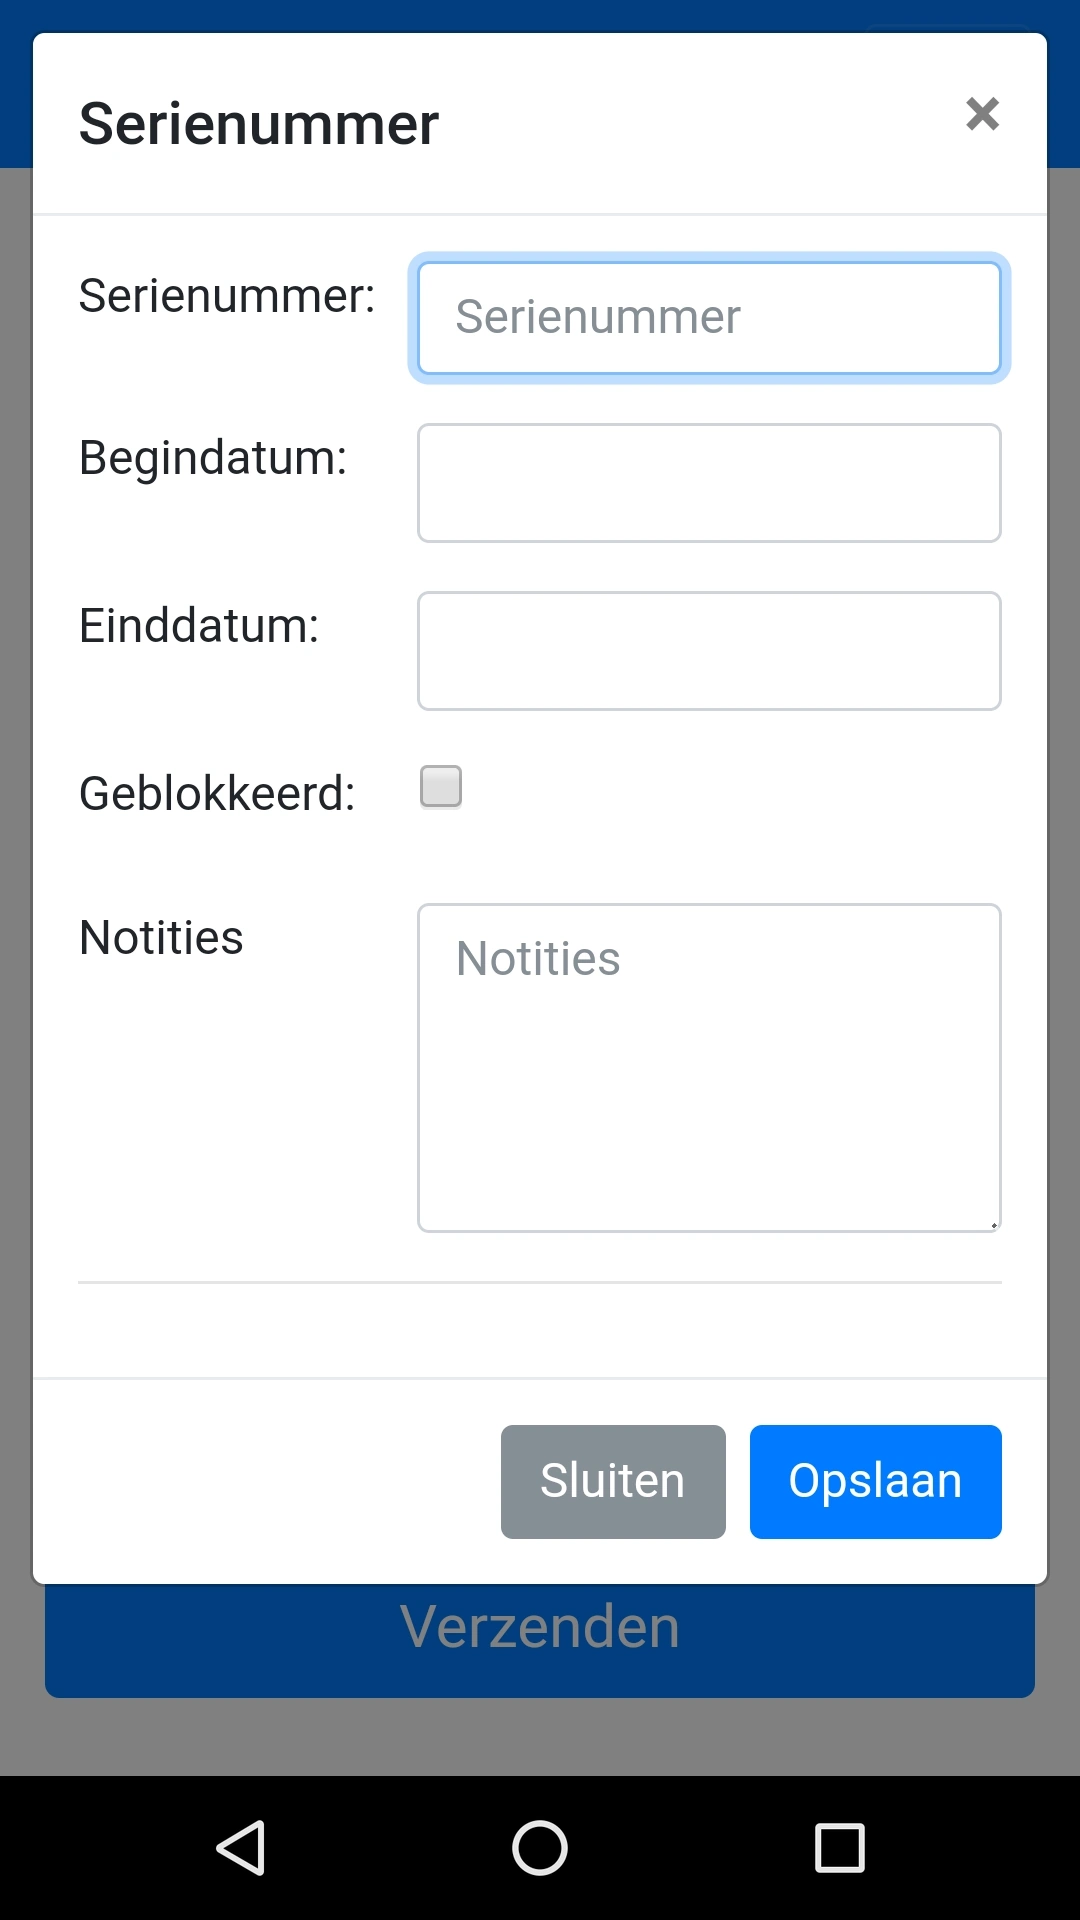Click the 'Notities' field label
Image resolution: width=1080 pixels, height=1920 pixels.
(x=161, y=938)
